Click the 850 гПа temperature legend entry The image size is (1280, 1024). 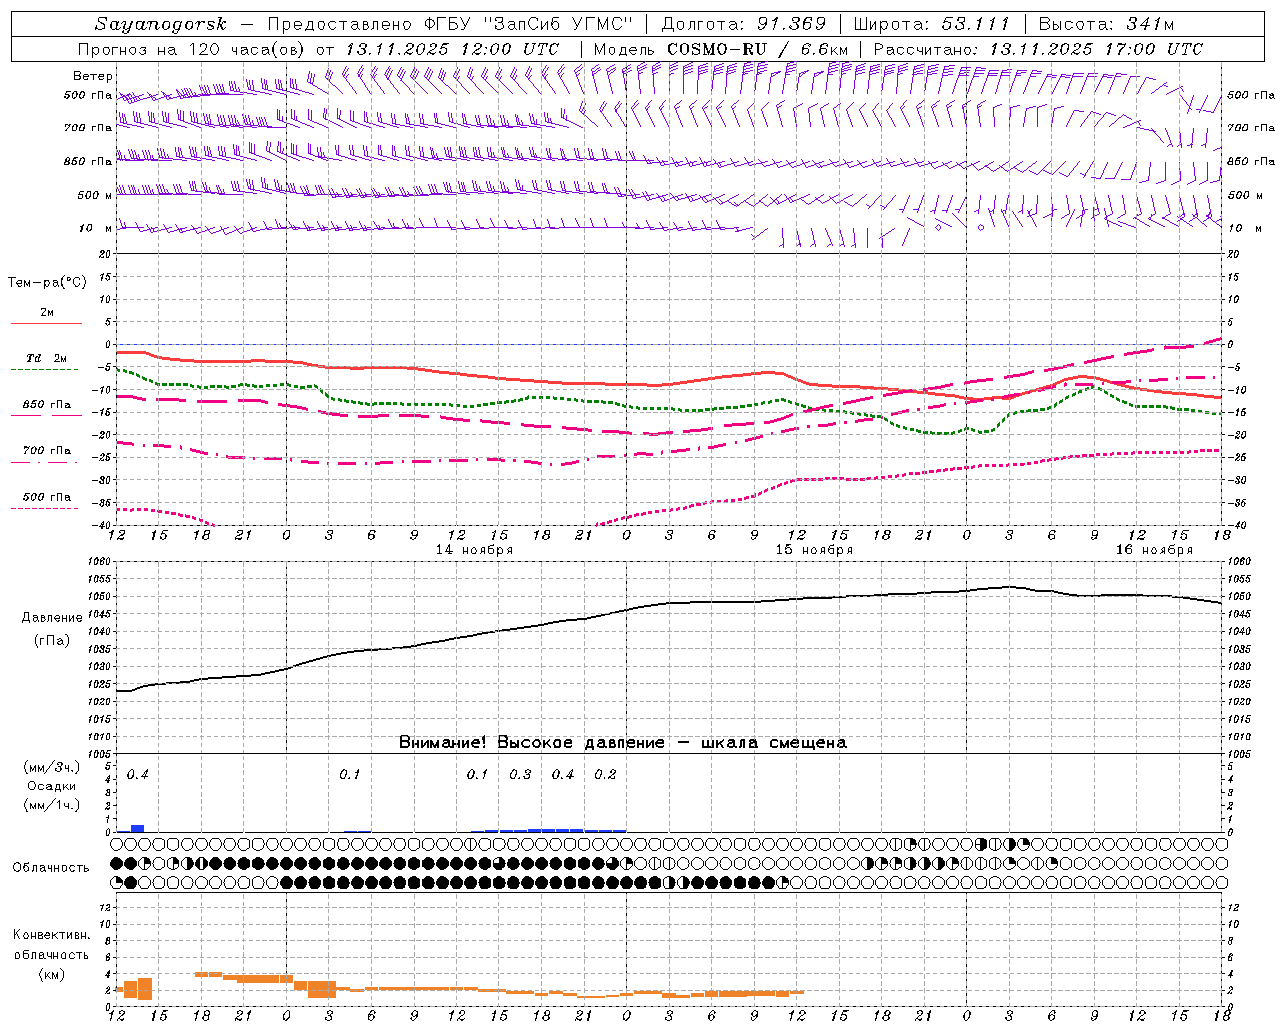46,404
